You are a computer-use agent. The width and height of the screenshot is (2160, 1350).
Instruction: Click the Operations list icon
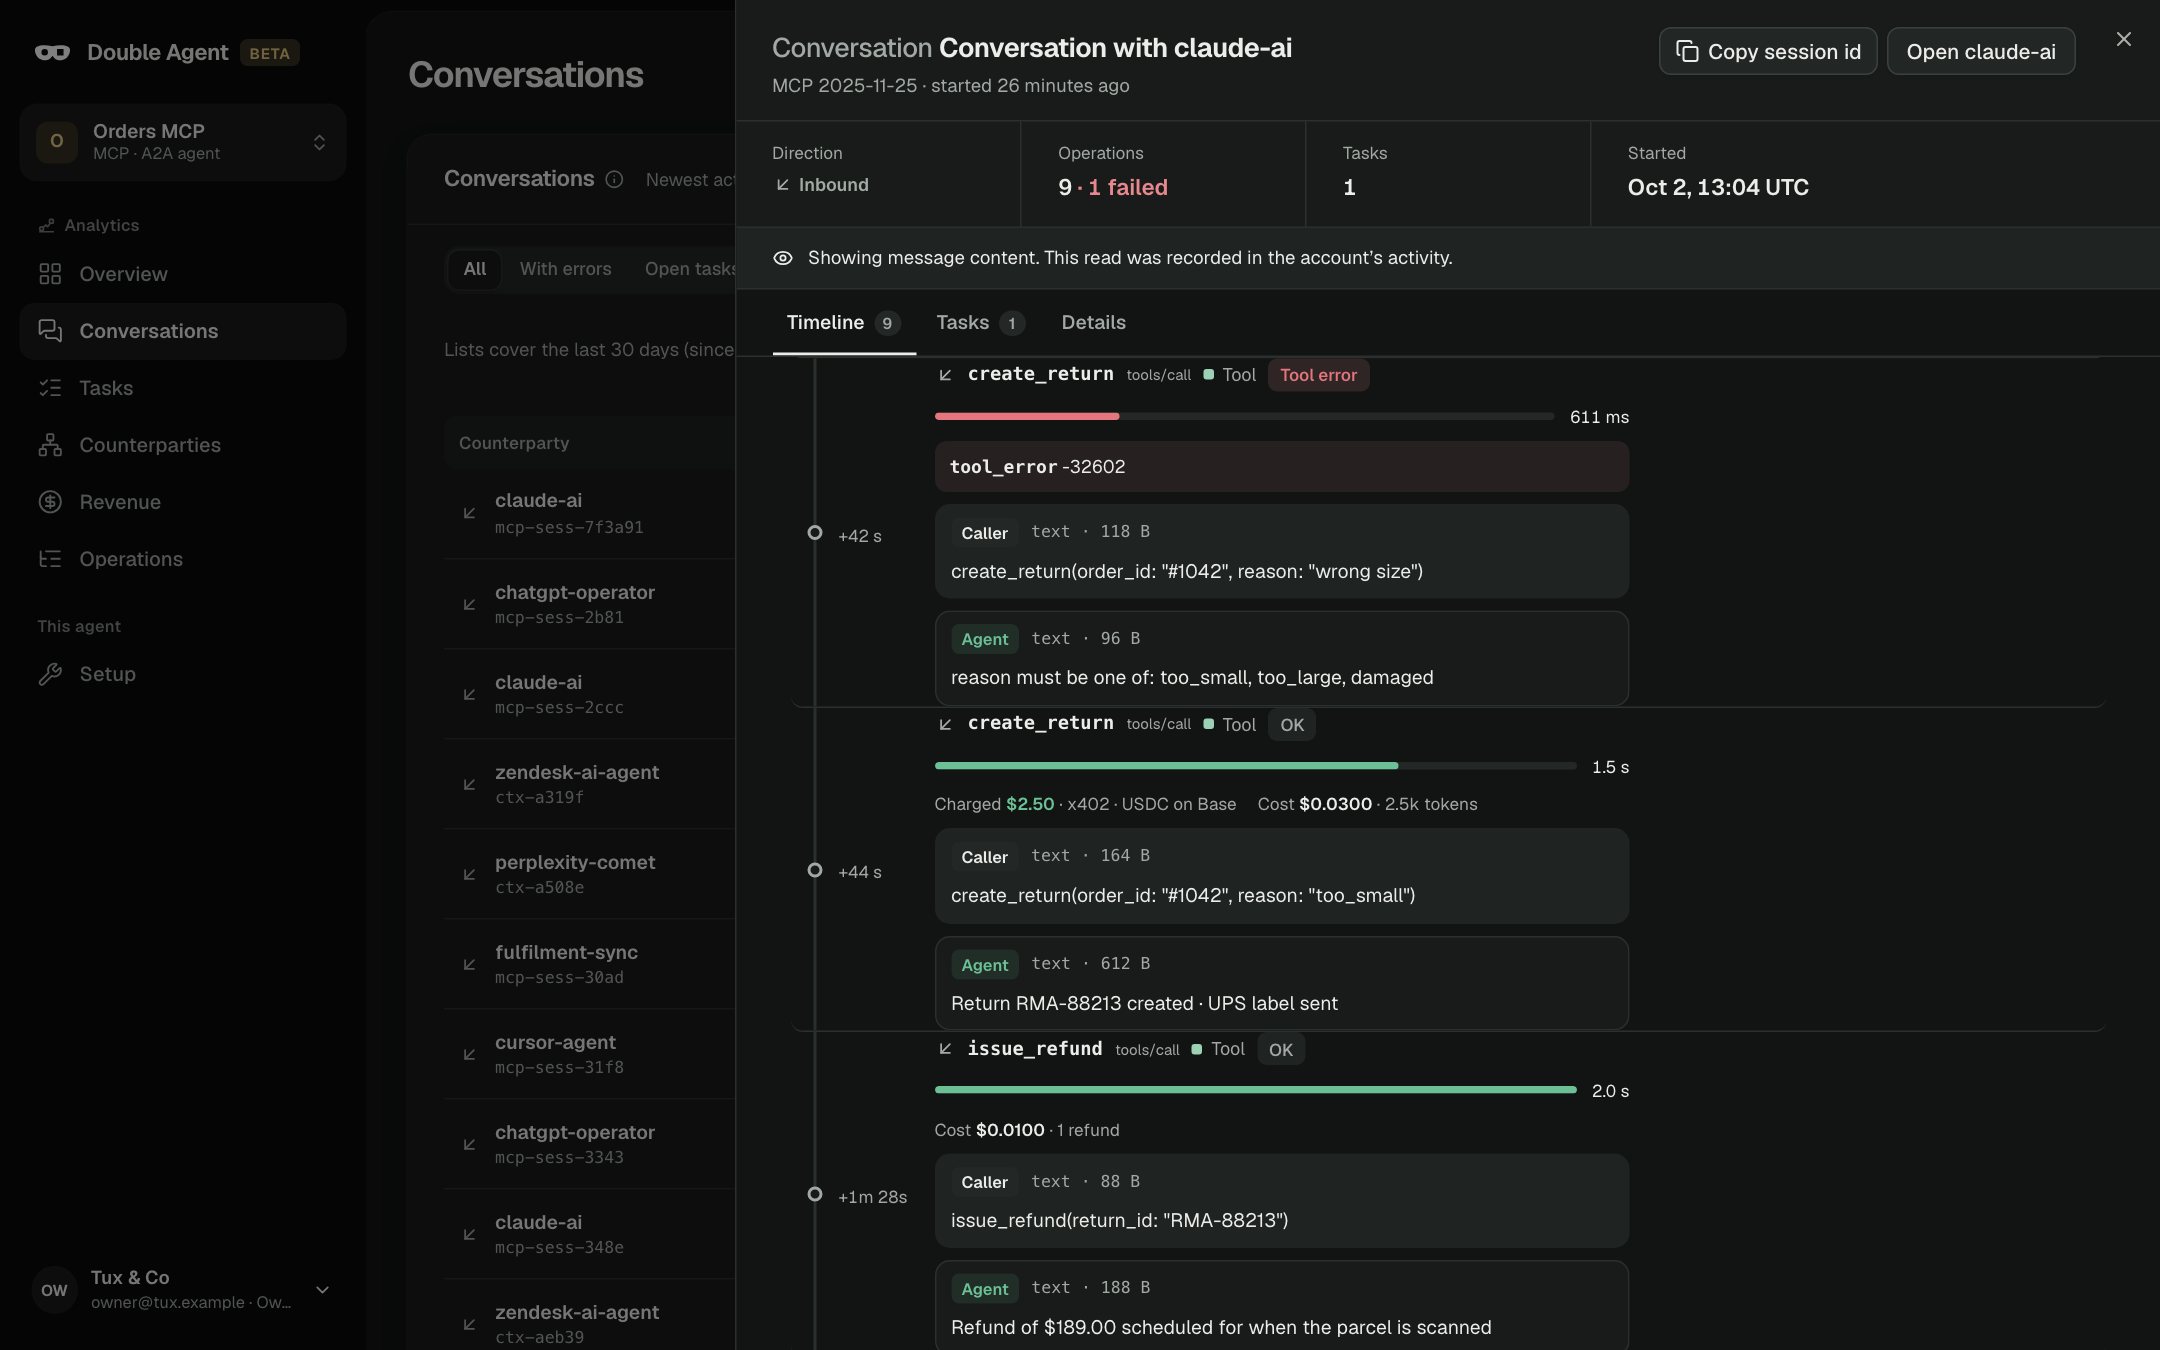click(x=50, y=559)
